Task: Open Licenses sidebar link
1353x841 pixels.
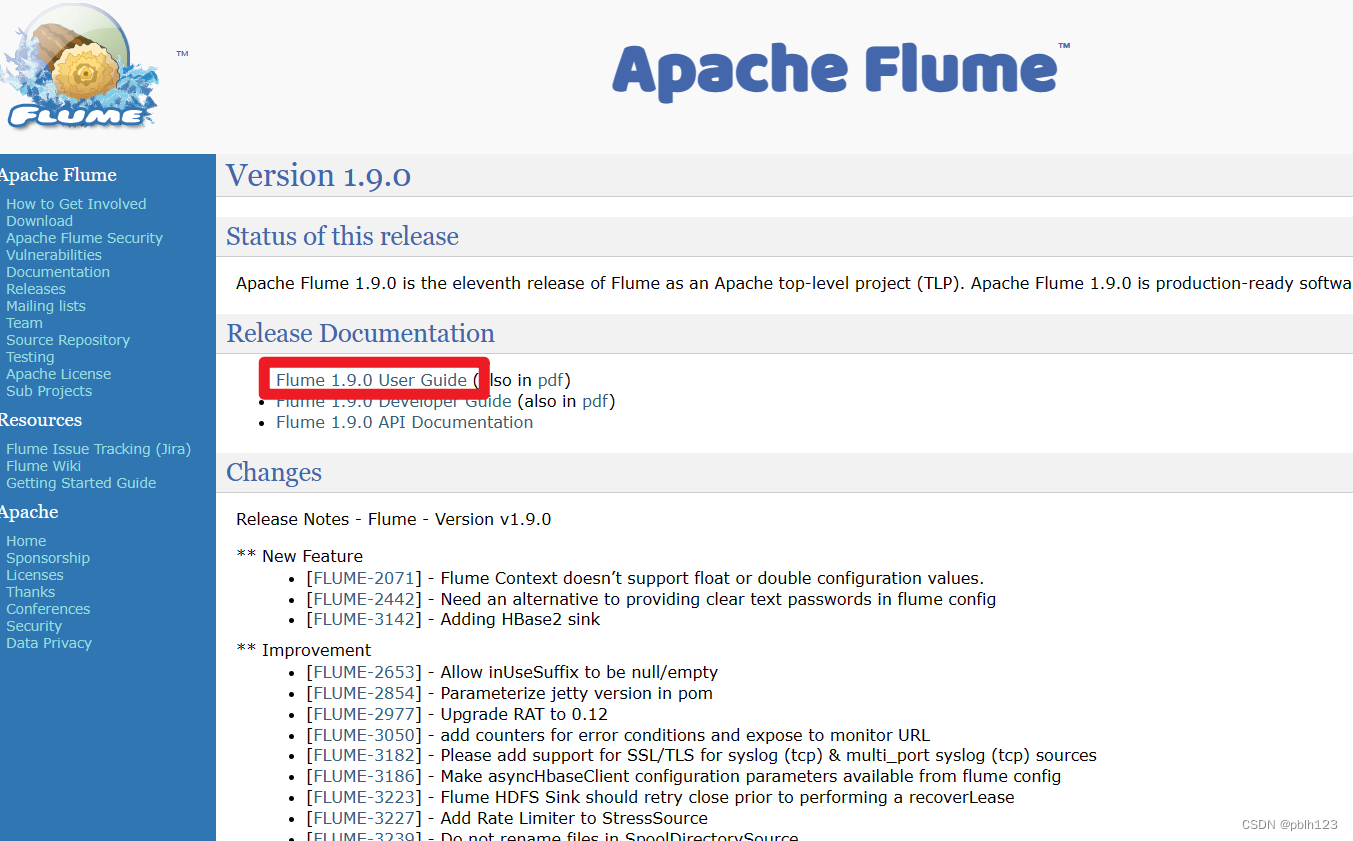Action: pos(35,575)
